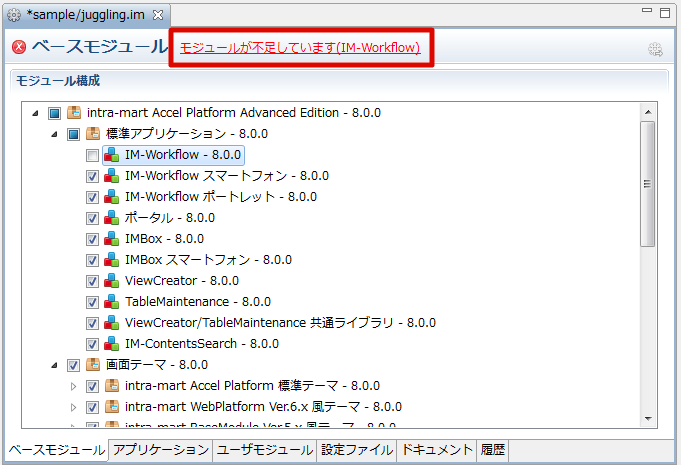Click the package icon for 画面テーマ
The height and width of the screenshot is (465, 681).
93,365
